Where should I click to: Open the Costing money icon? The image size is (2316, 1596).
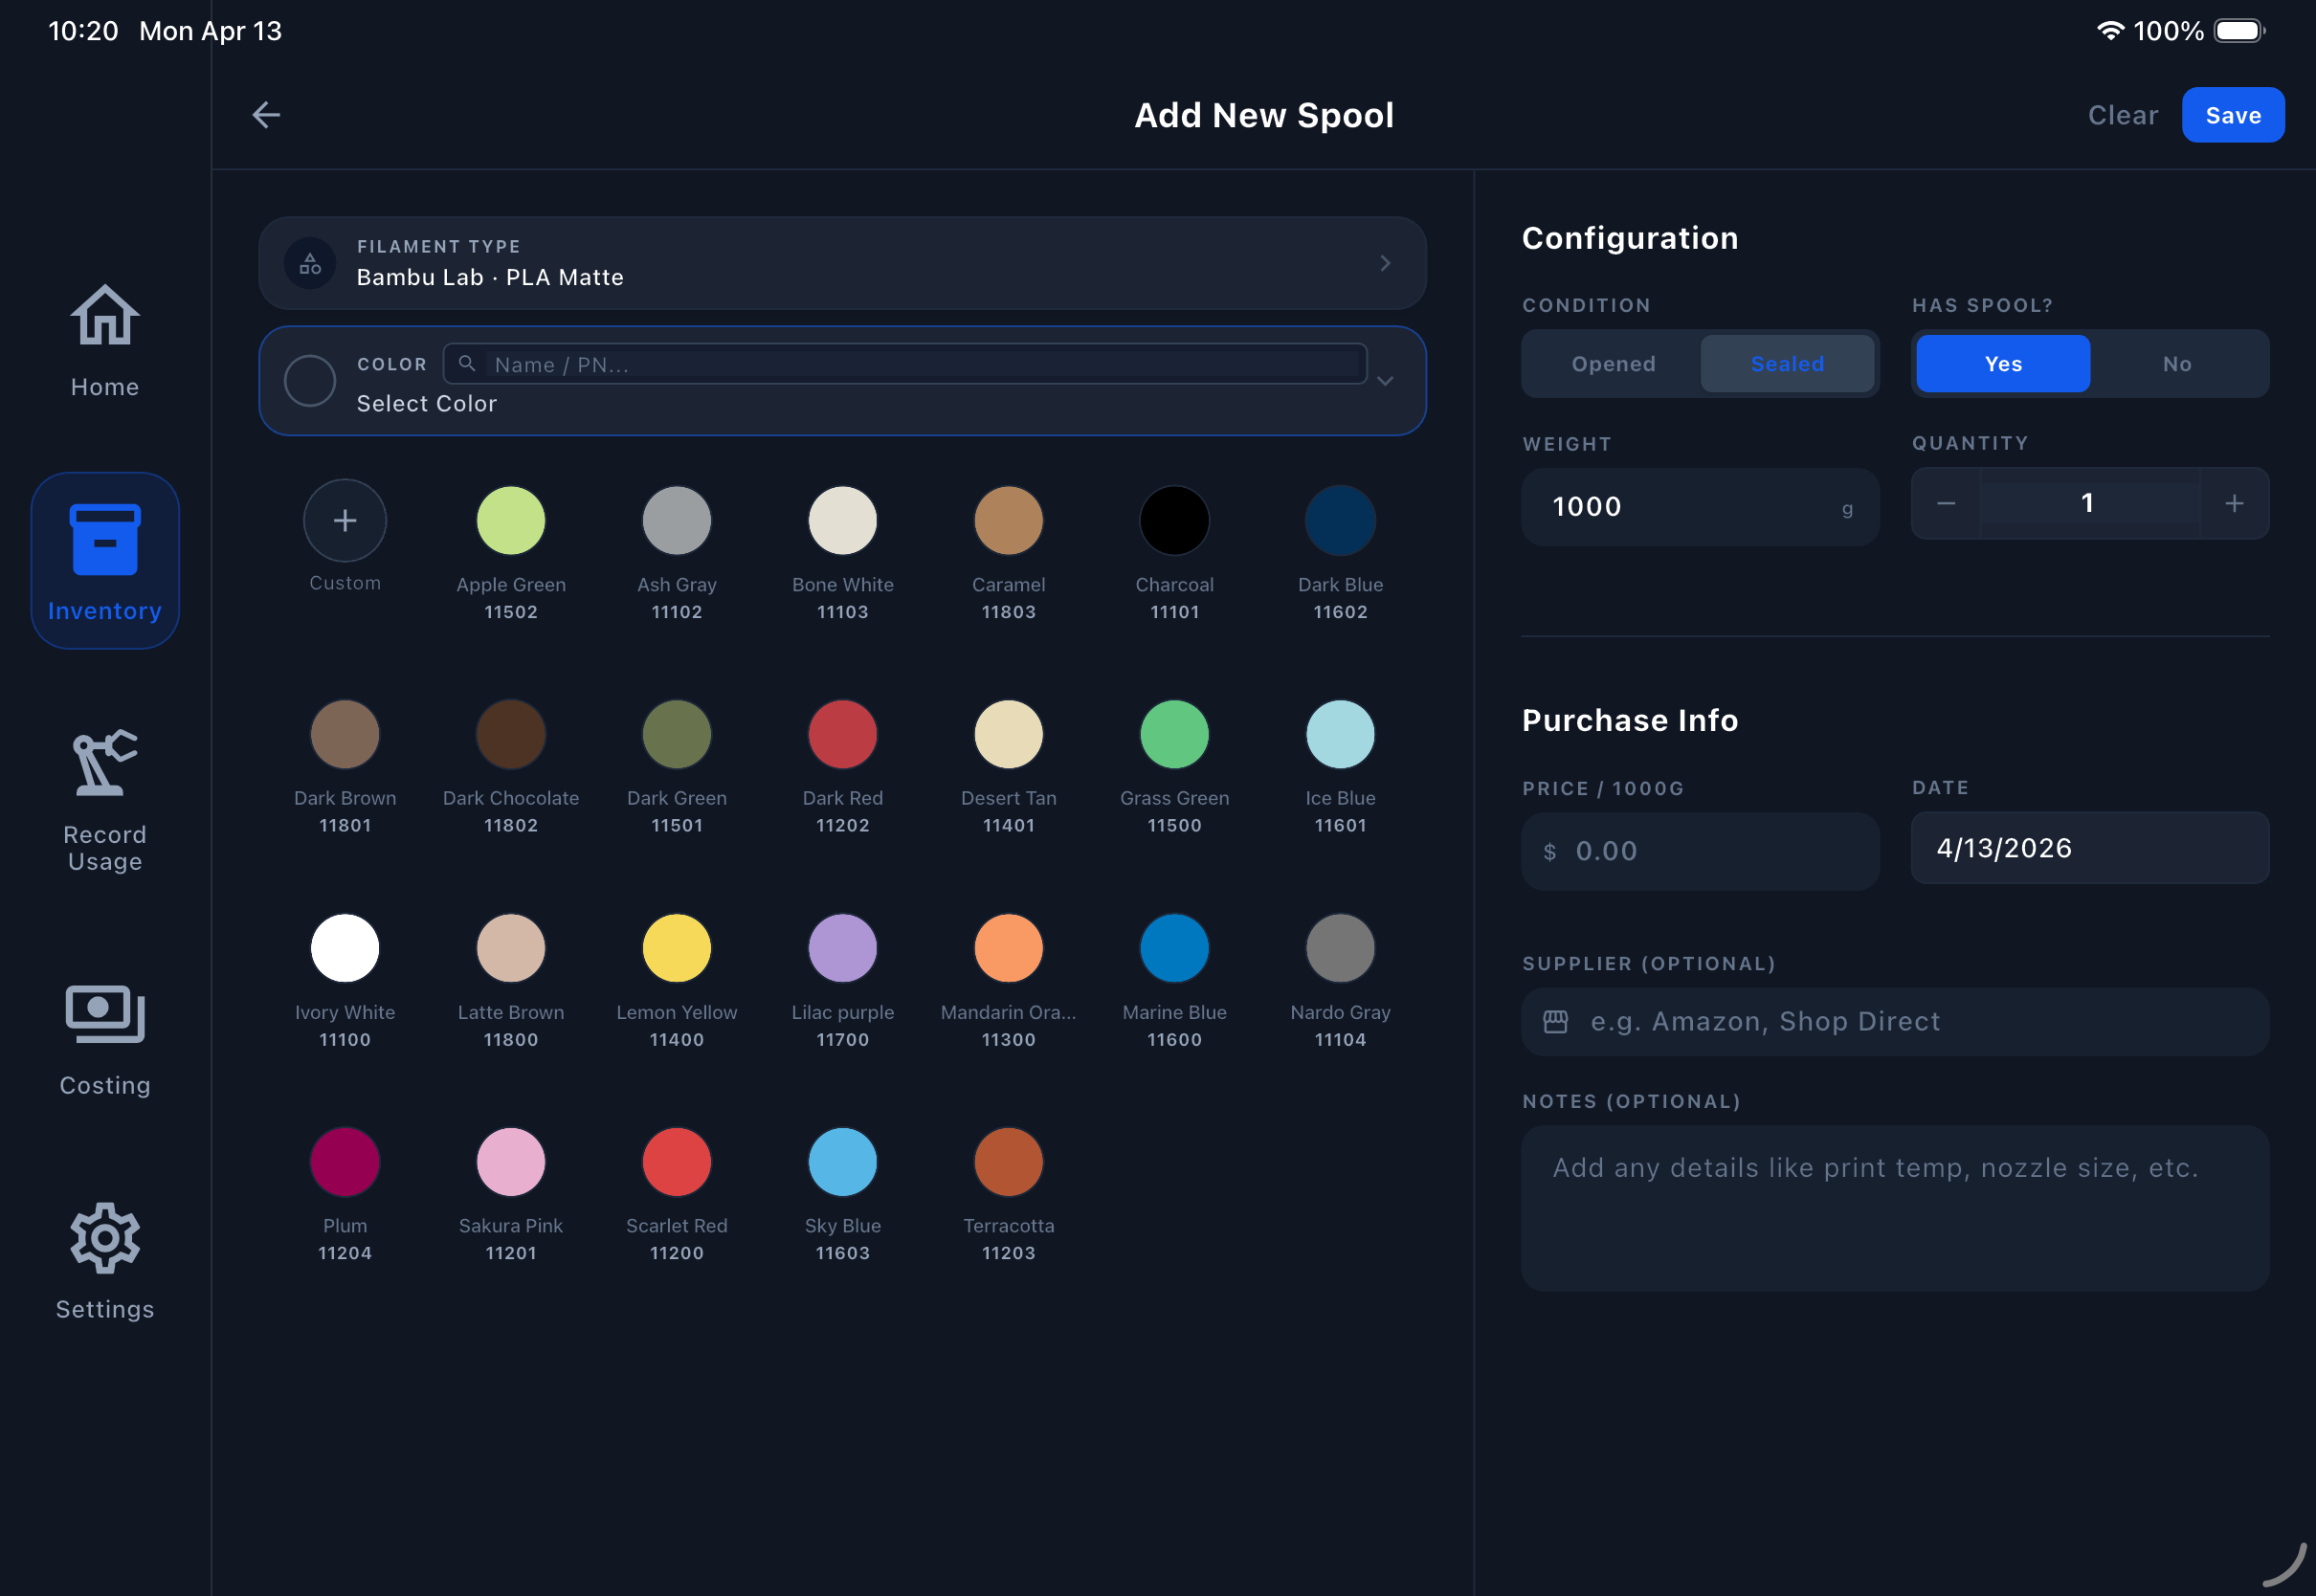(x=104, y=1014)
